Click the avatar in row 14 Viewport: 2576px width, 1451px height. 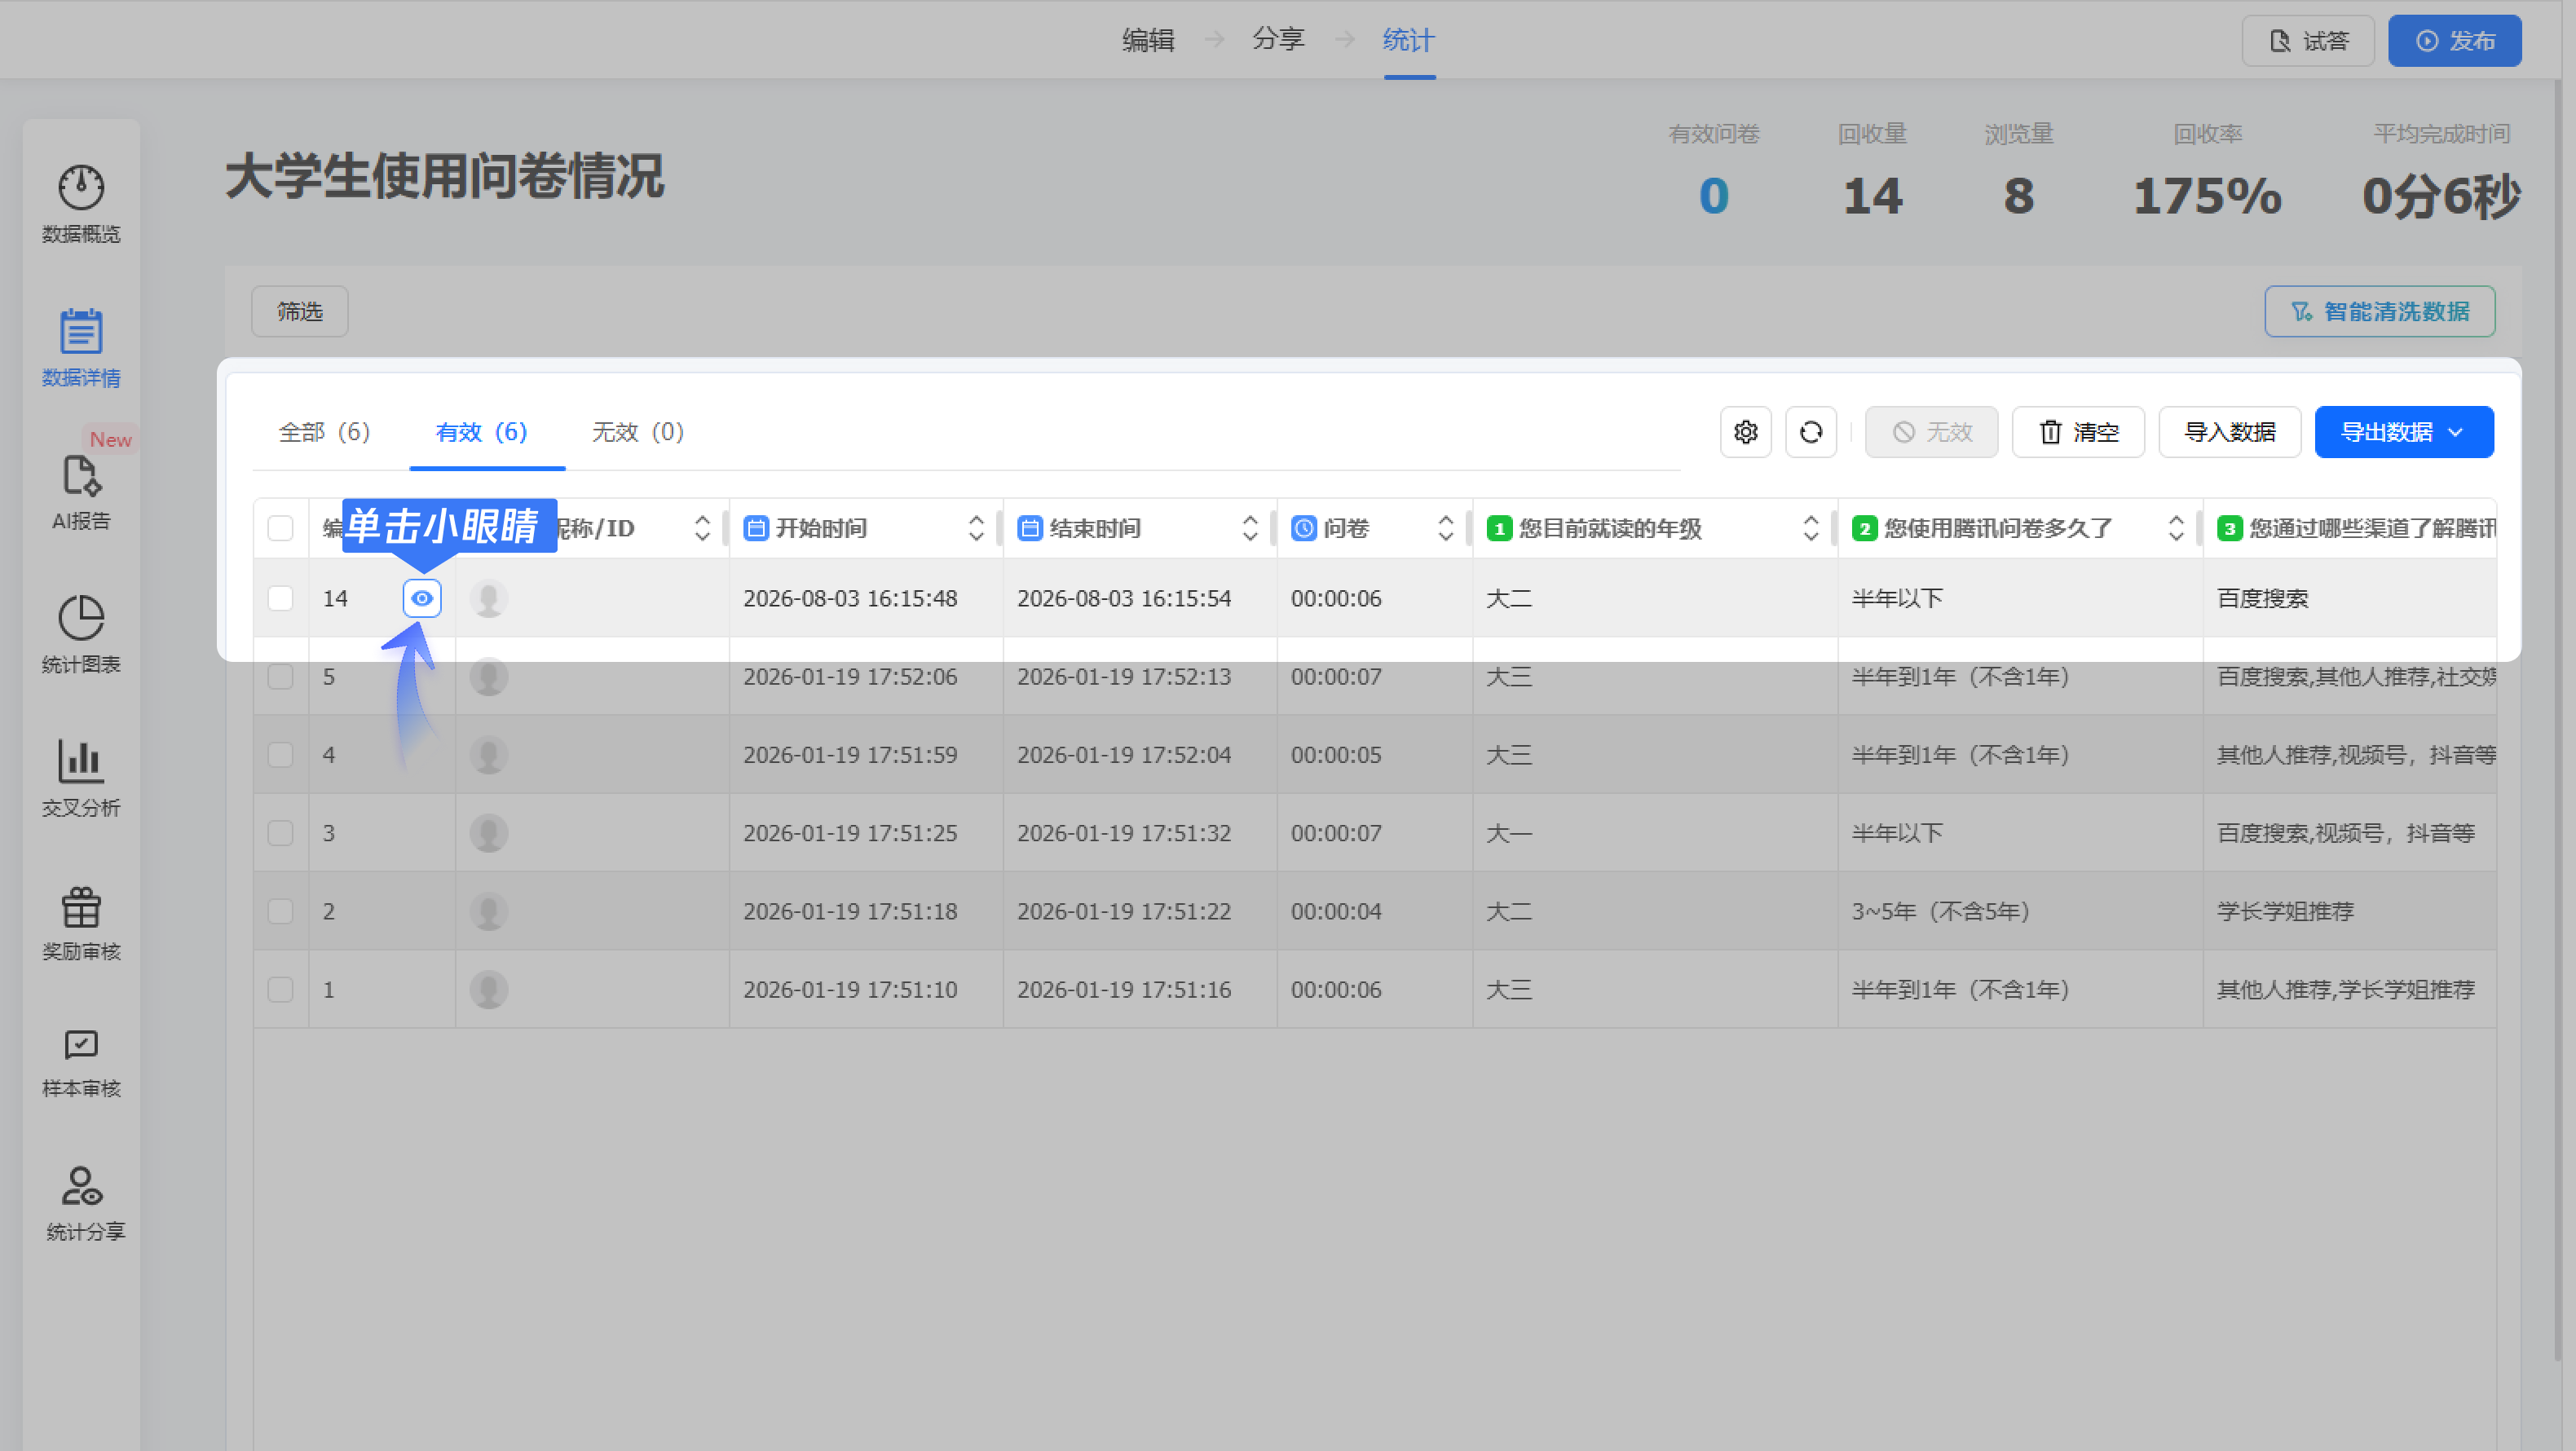pos(489,598)
